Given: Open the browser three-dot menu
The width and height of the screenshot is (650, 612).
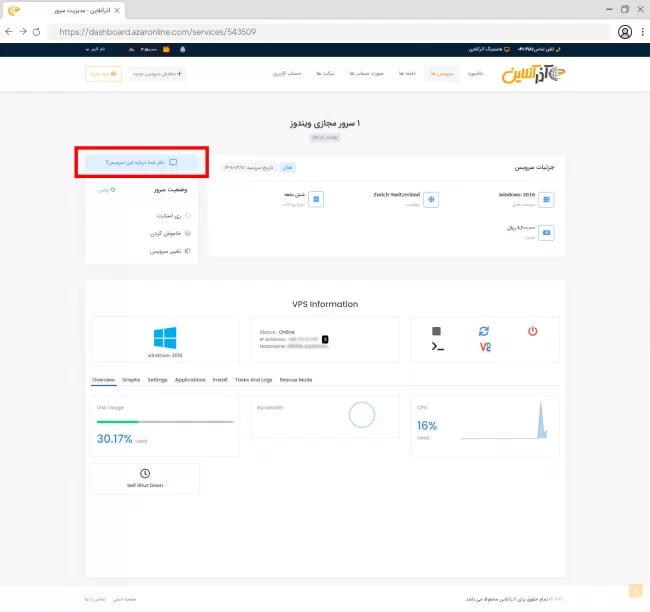Looking at the screenshot, I should tap(642, 32).
